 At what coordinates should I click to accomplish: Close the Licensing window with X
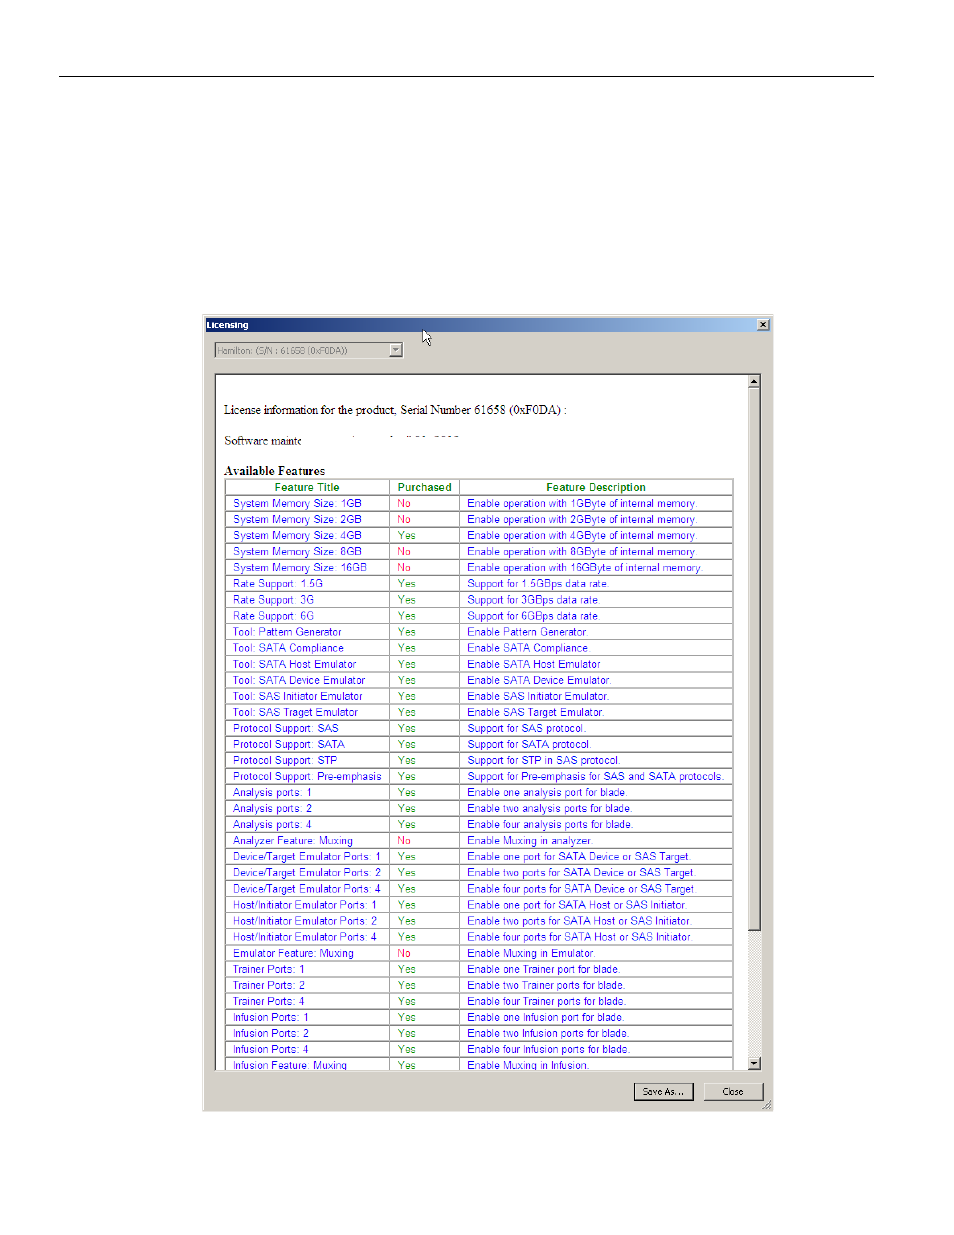click(763, 325)
